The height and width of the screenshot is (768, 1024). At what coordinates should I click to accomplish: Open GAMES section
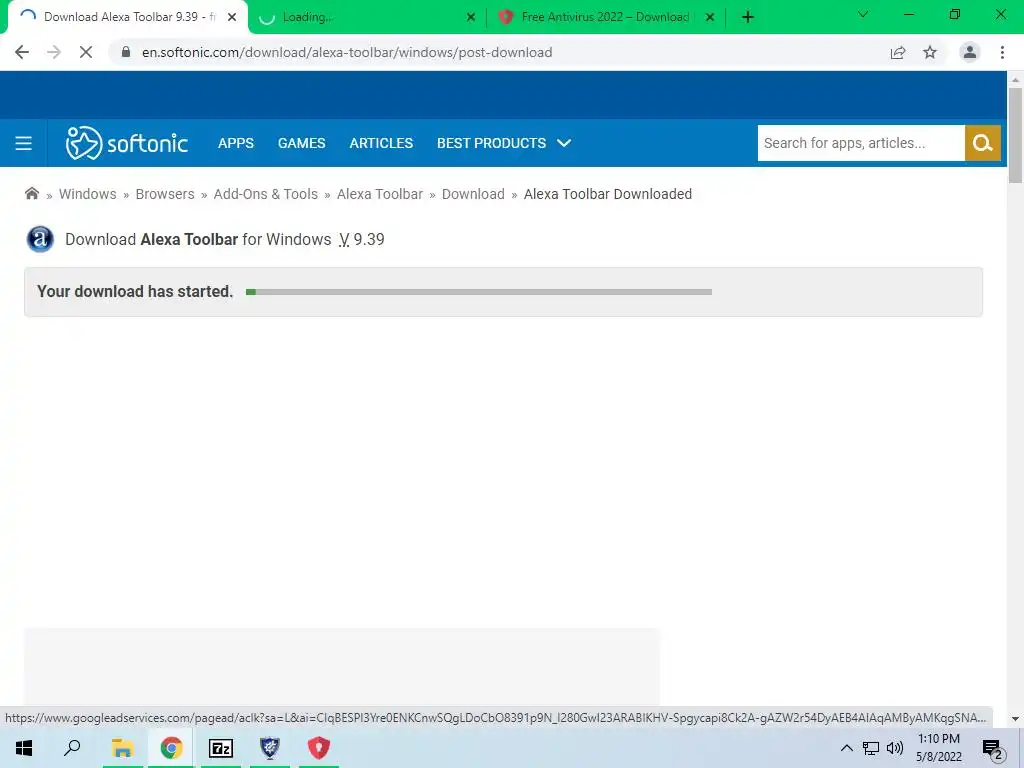(301, 143)
